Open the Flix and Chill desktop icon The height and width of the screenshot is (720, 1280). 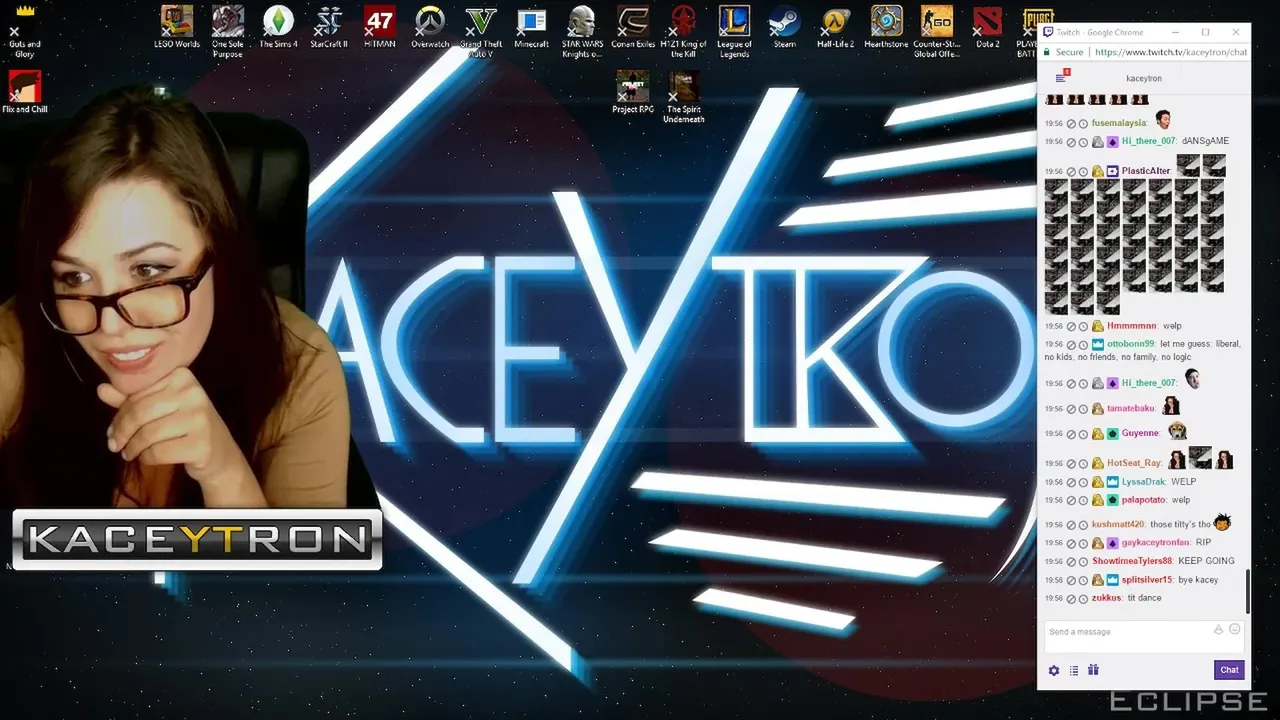click(x=25, y=91)
